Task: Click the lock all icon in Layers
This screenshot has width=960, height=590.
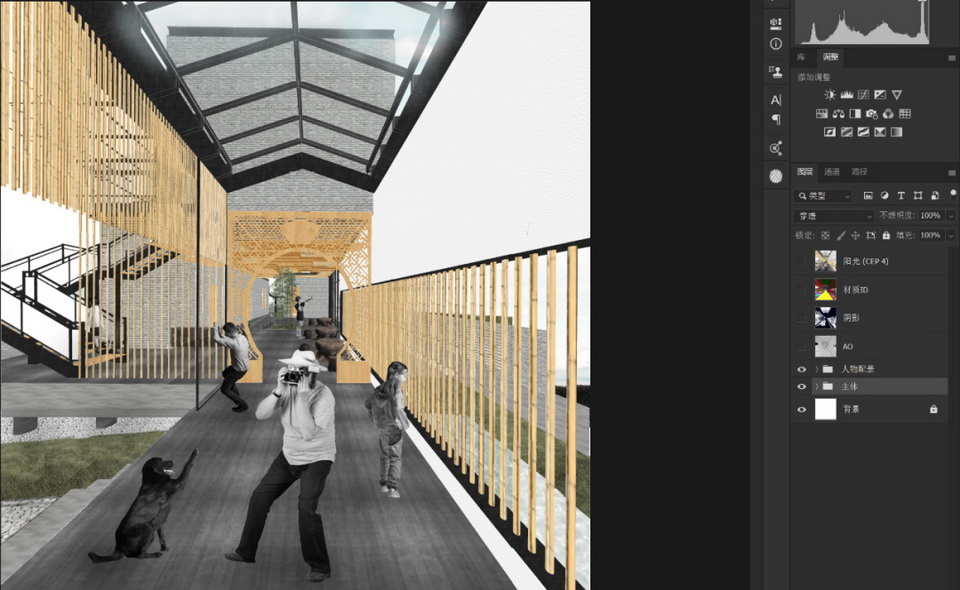Action: point(886,235)
